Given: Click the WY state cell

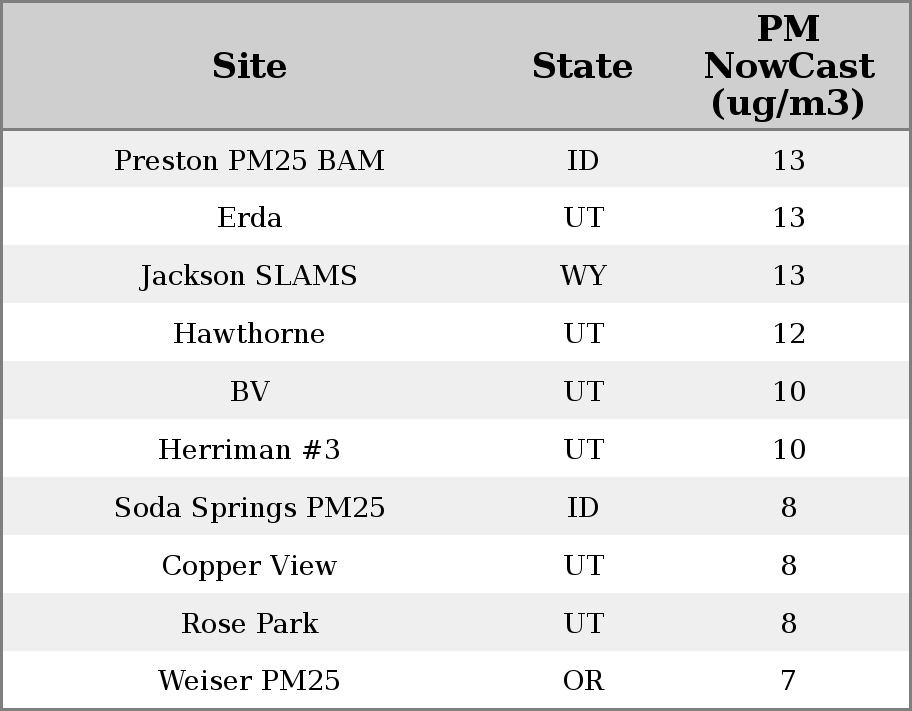Looking at the screenshot, I should click(x=583, y=276).
